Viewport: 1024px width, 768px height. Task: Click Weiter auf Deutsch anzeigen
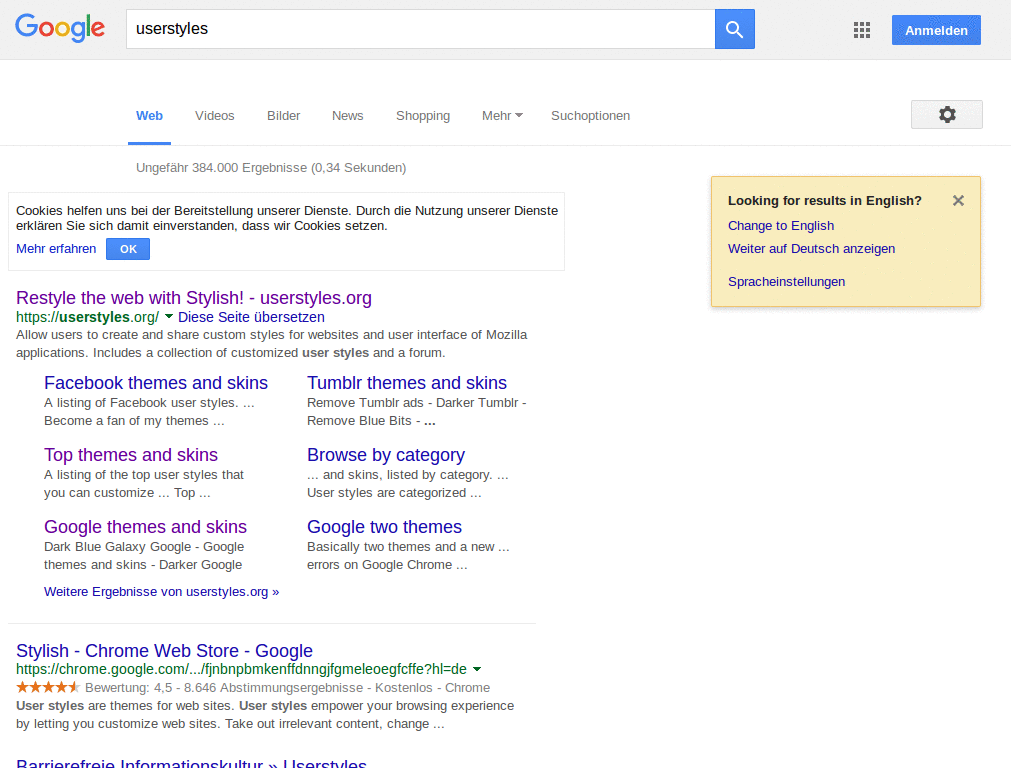click(x=812, y=249)
